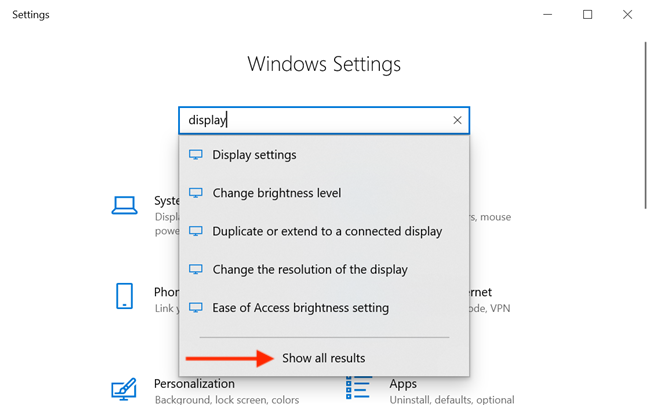Open the Apps settings category
This screenshot has height=405, width=648.
pyautogui.click(x=403, y=384)
